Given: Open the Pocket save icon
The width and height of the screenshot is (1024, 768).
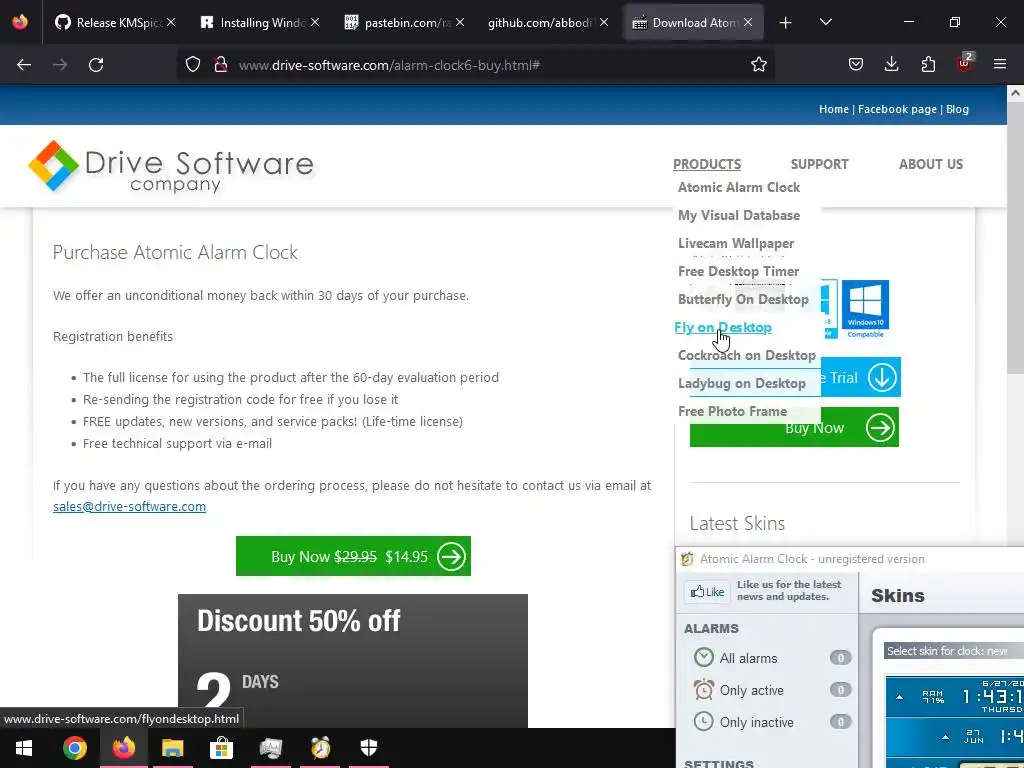Looking at the screenshot, I should pos(856,65).
